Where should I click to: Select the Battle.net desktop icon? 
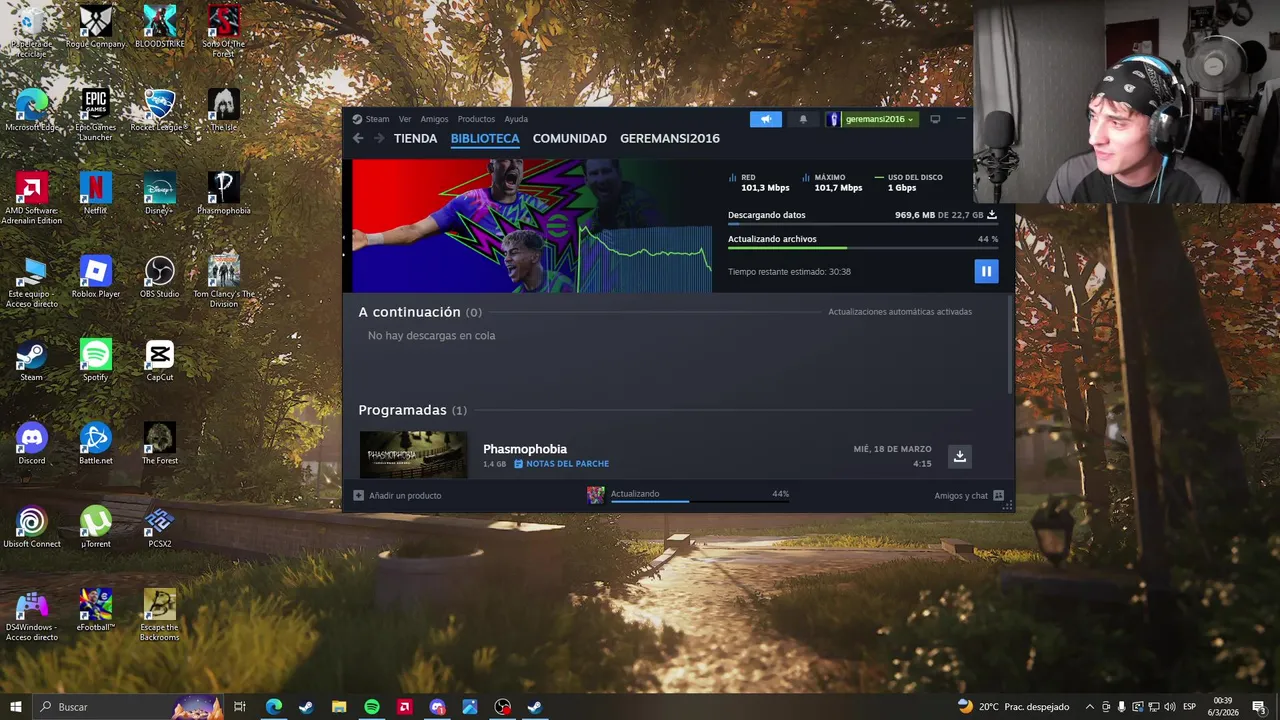[95, 444]
